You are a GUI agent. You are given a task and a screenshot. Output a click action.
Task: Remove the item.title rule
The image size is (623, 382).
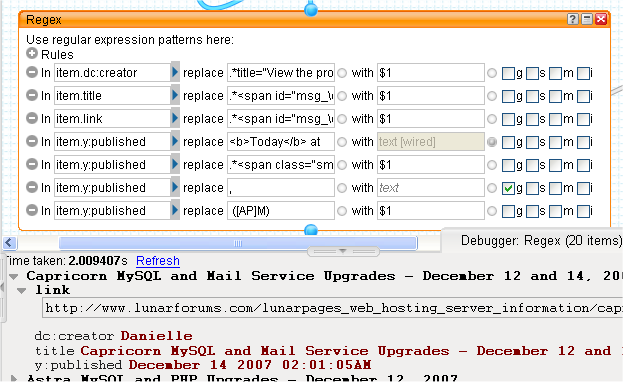tap(32, 95)
